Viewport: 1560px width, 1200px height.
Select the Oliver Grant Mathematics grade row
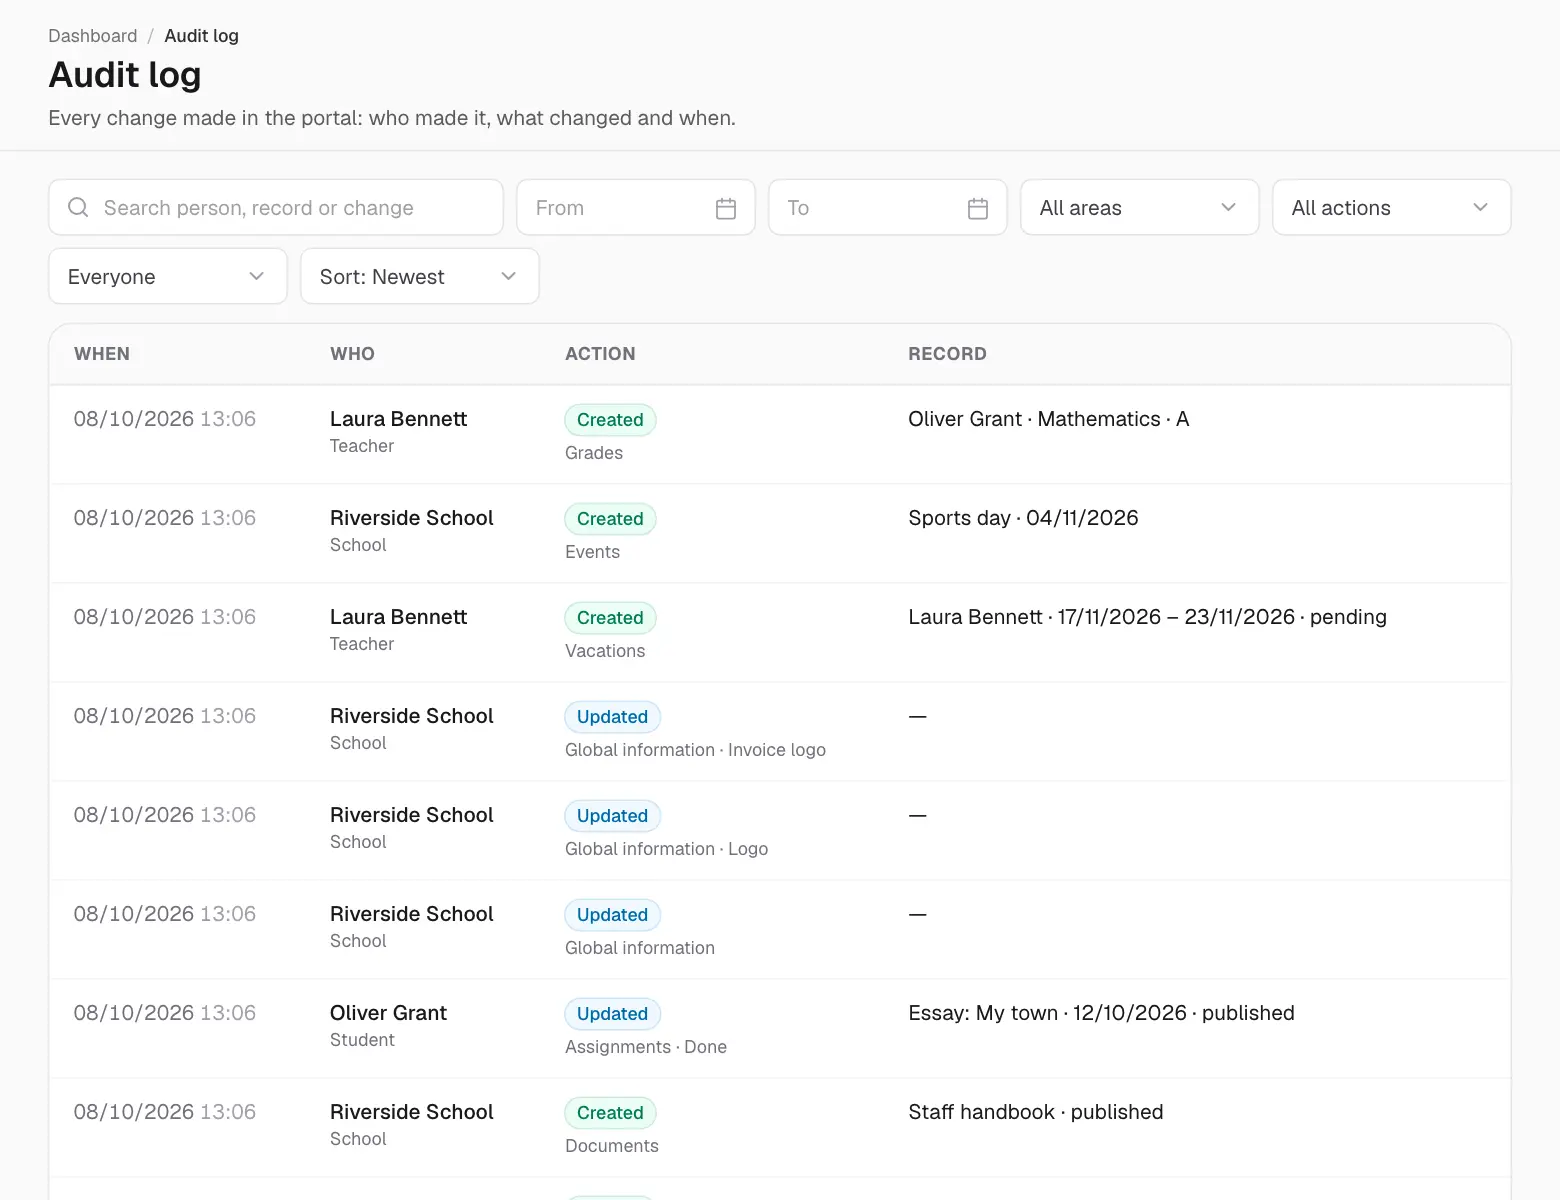[780, 435]
